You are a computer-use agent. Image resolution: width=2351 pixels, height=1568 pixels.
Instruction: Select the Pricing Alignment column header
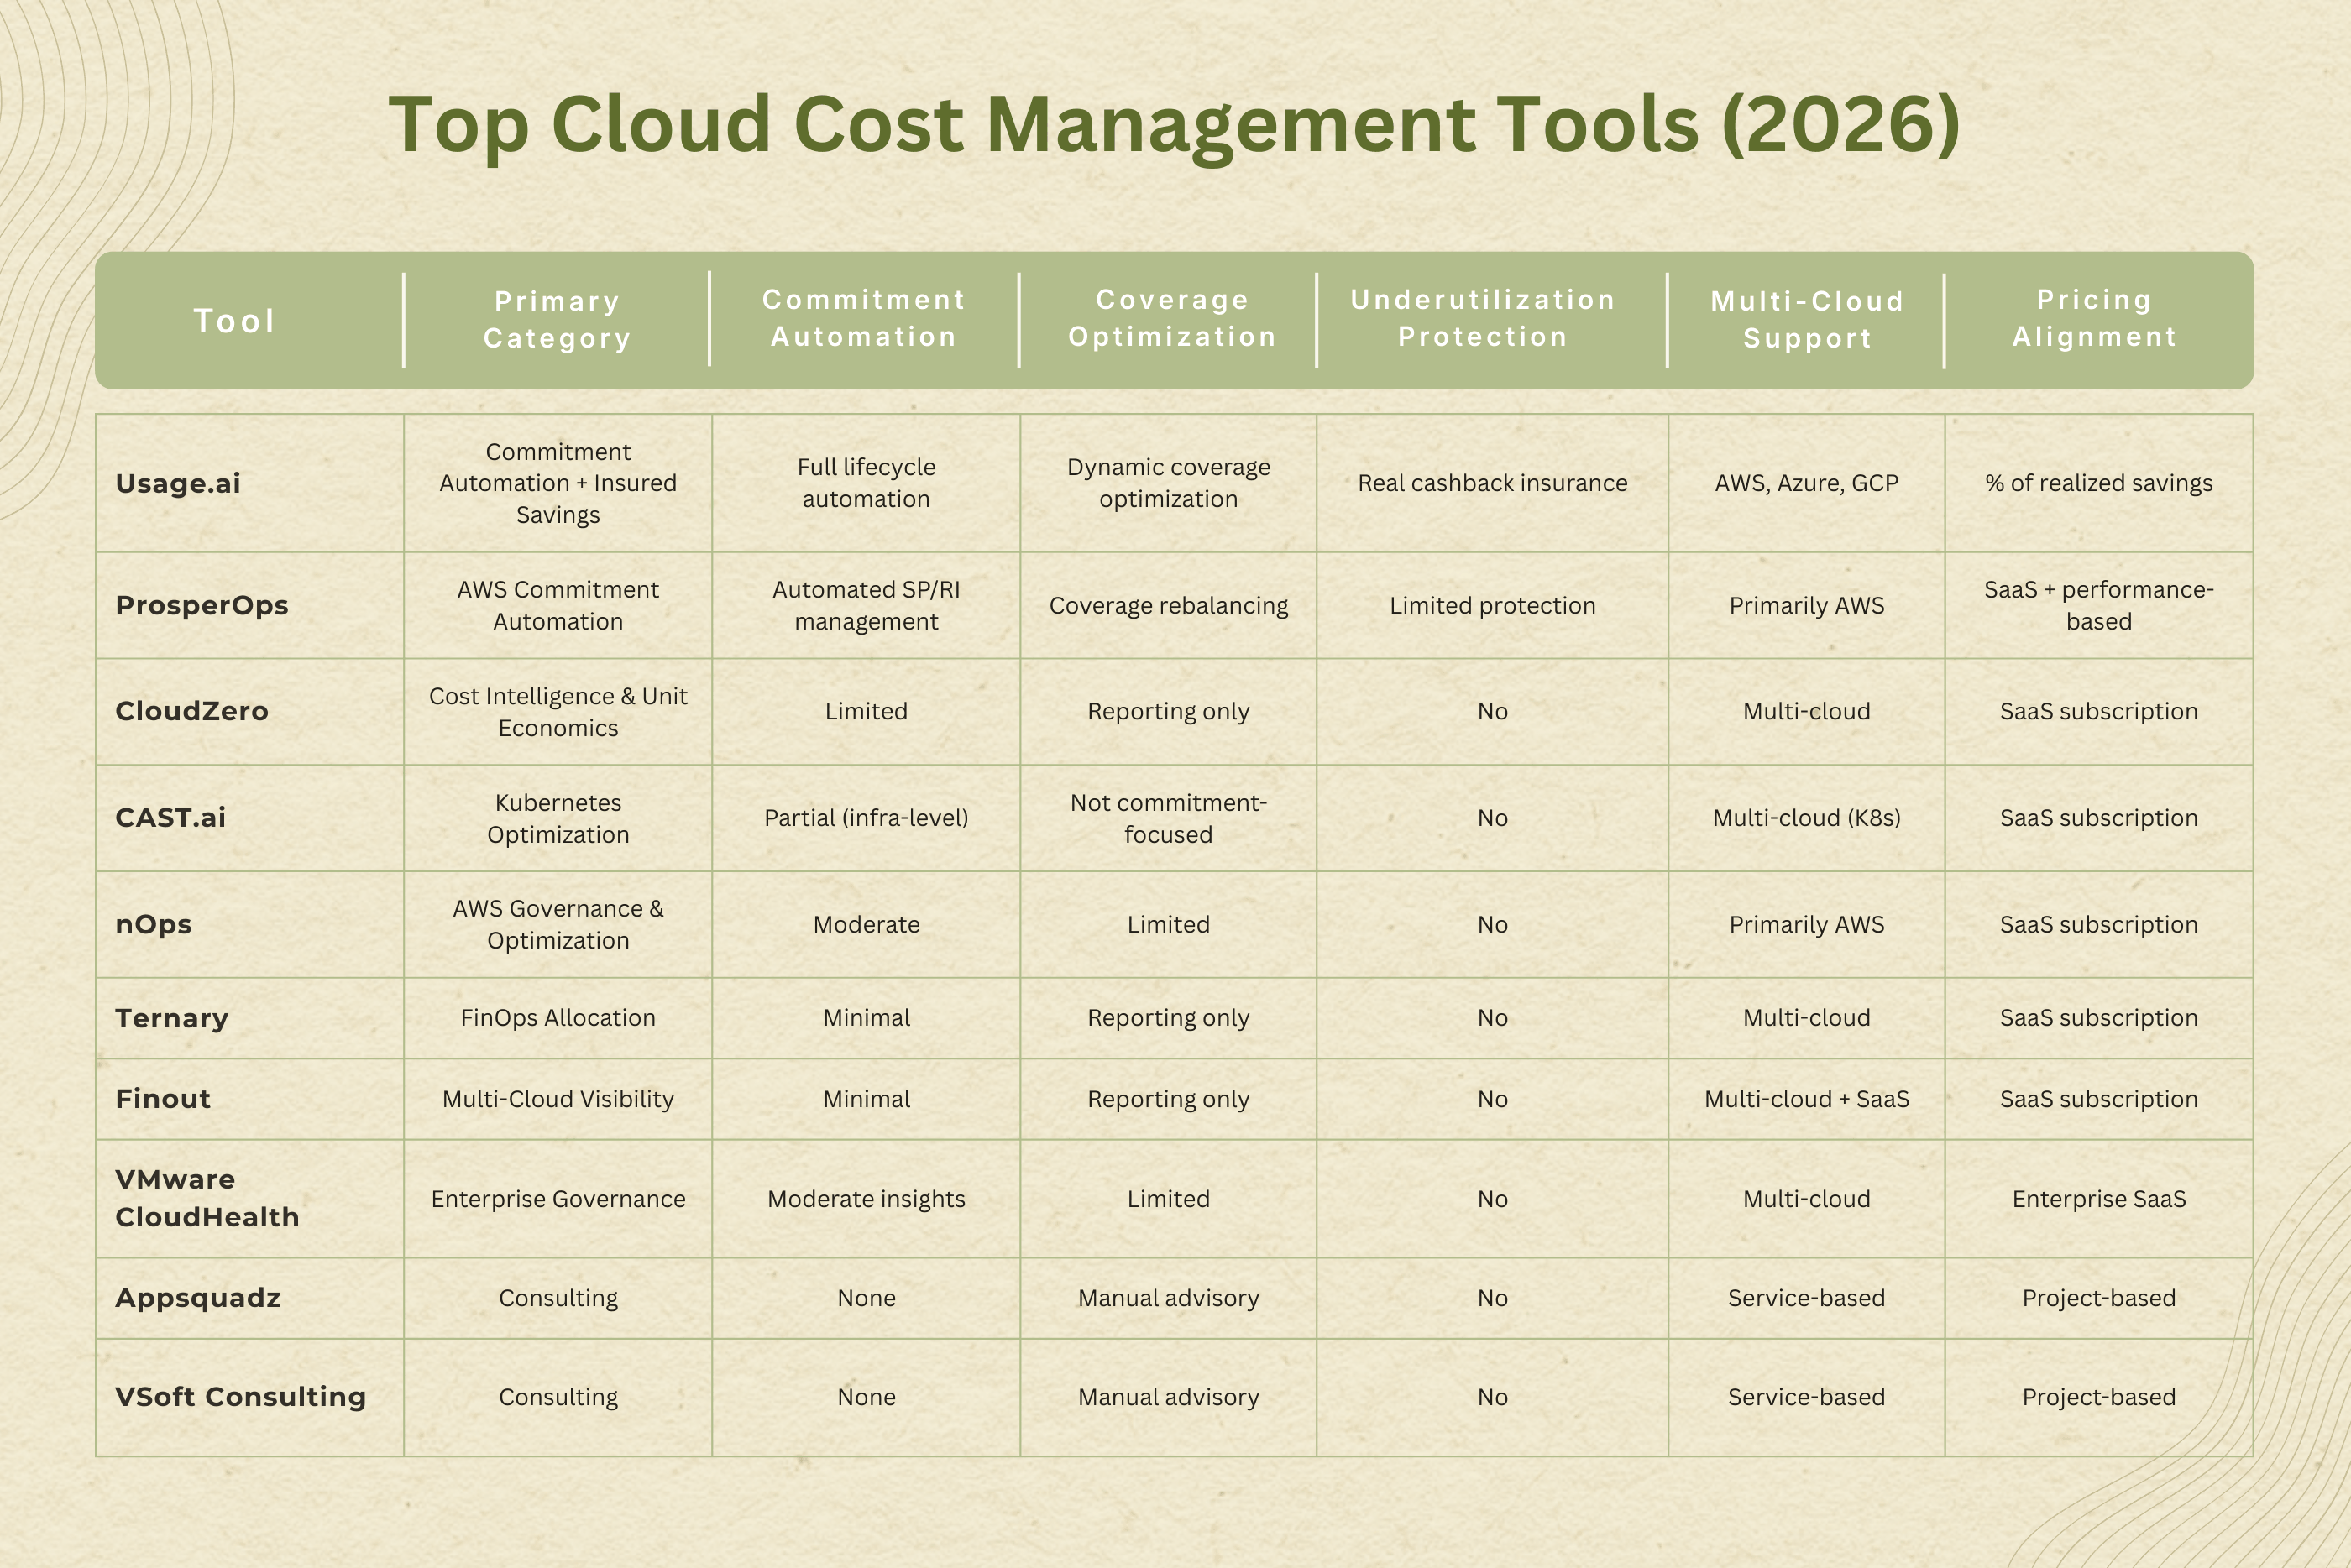point(2095,318)
